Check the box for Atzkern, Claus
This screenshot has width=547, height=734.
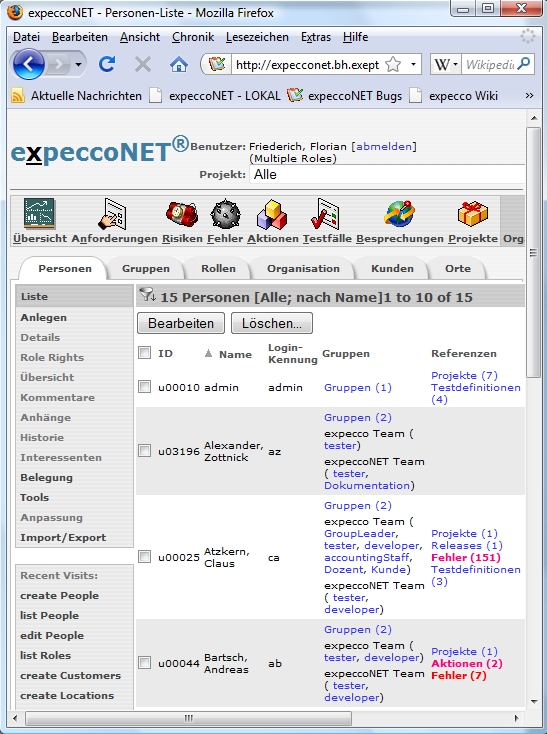point(145,557)
